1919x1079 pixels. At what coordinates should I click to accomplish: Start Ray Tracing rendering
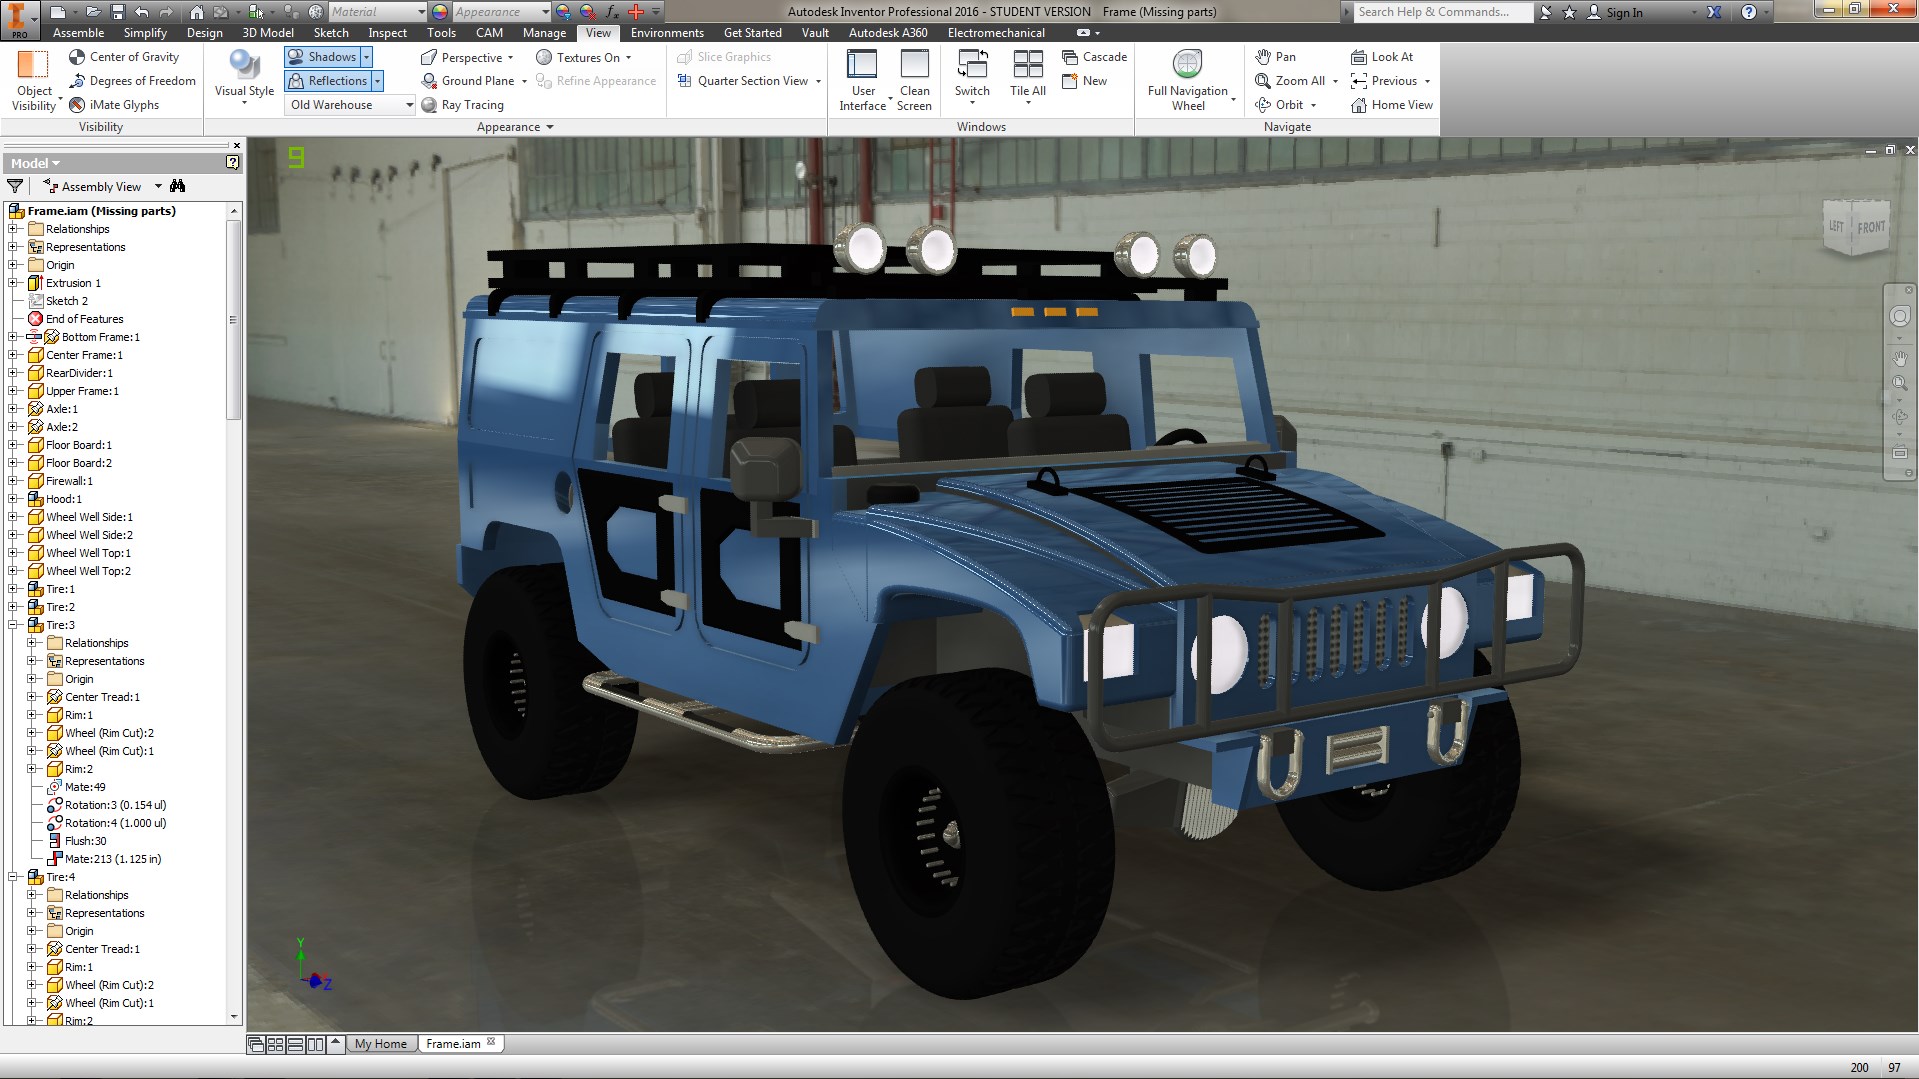(x=462, y=105)
